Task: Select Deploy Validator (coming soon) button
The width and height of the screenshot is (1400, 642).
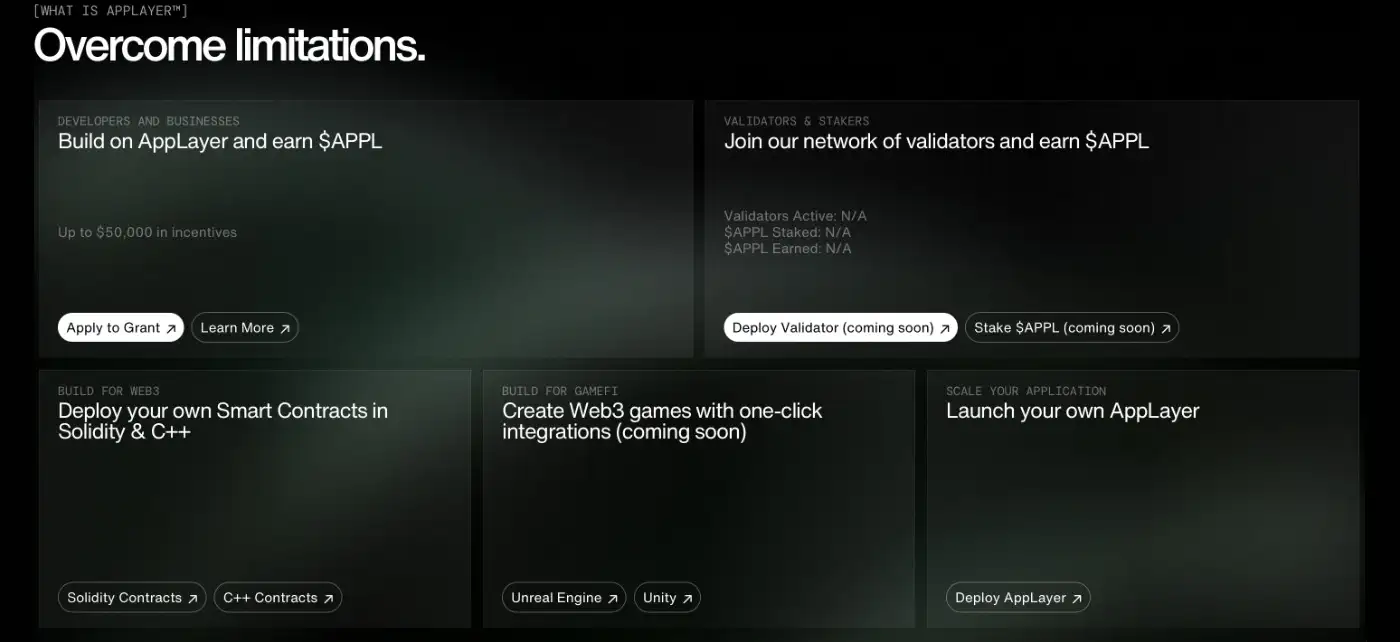Action: pyautogui.click(x=841, y=328)
